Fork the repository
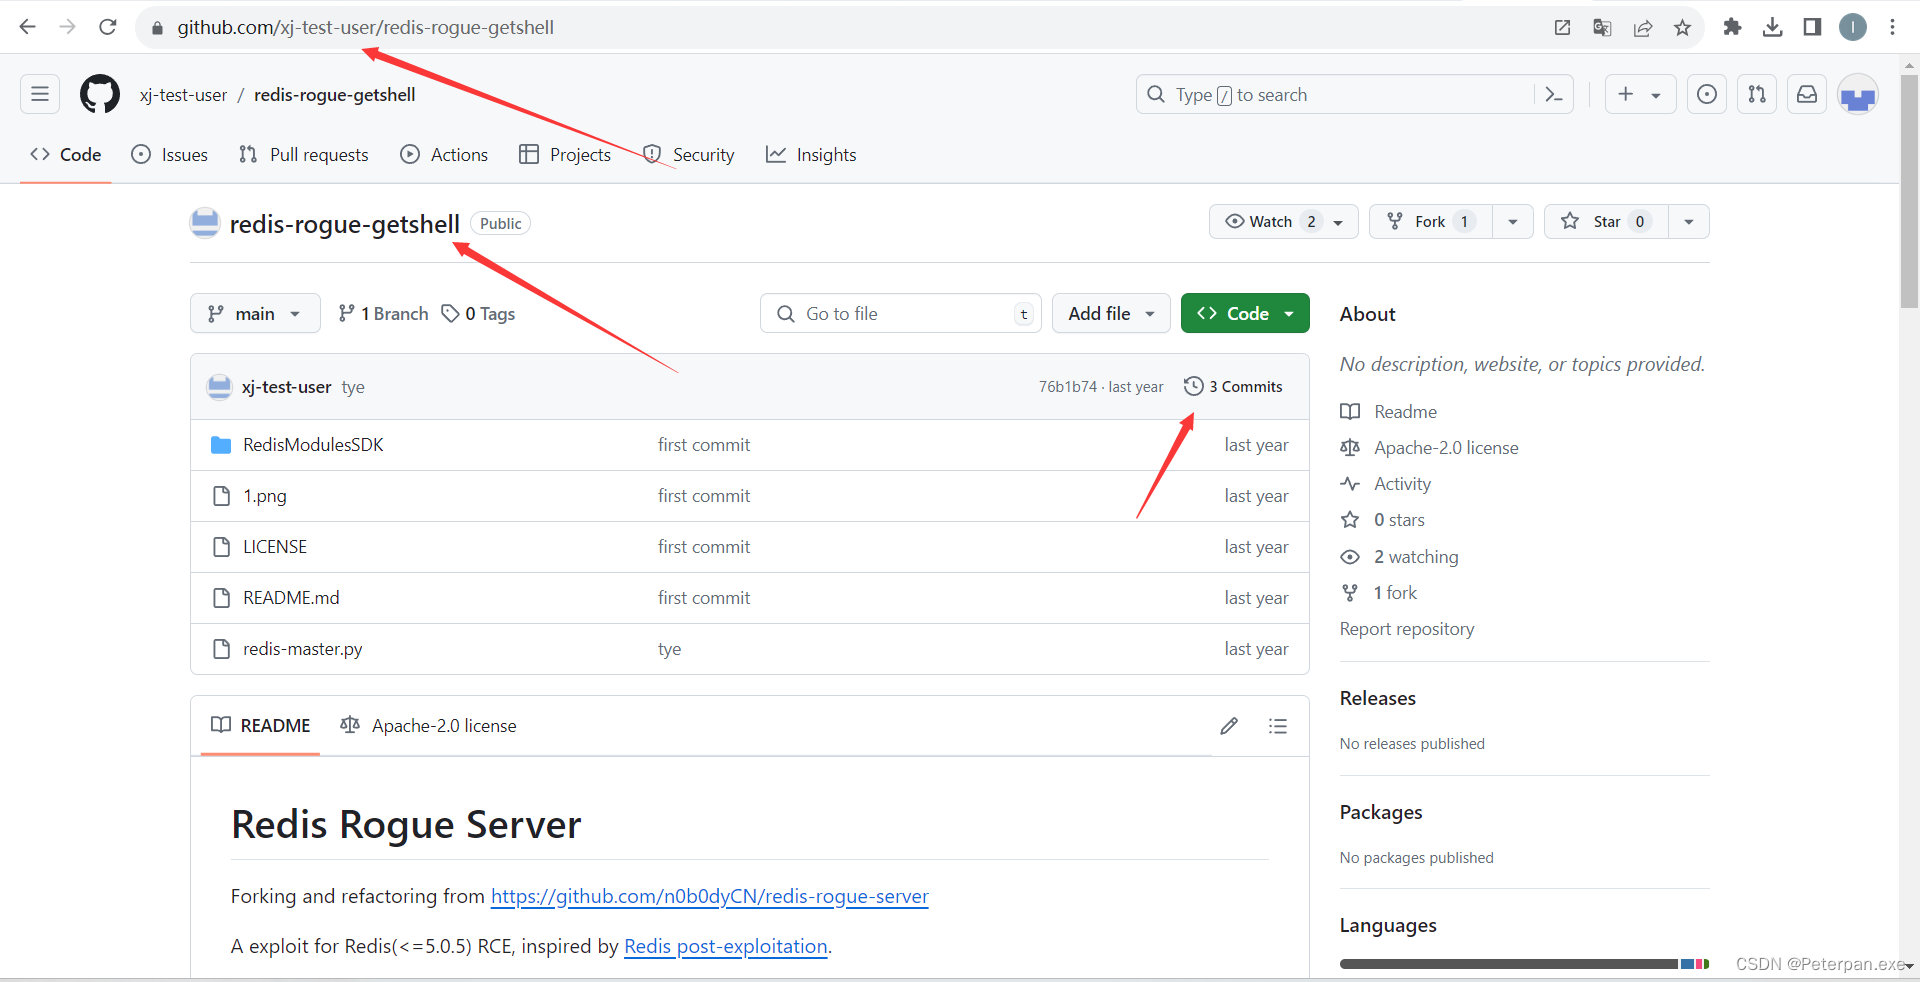Viewport: 1920px width, 982px height. pos(1431,221)
